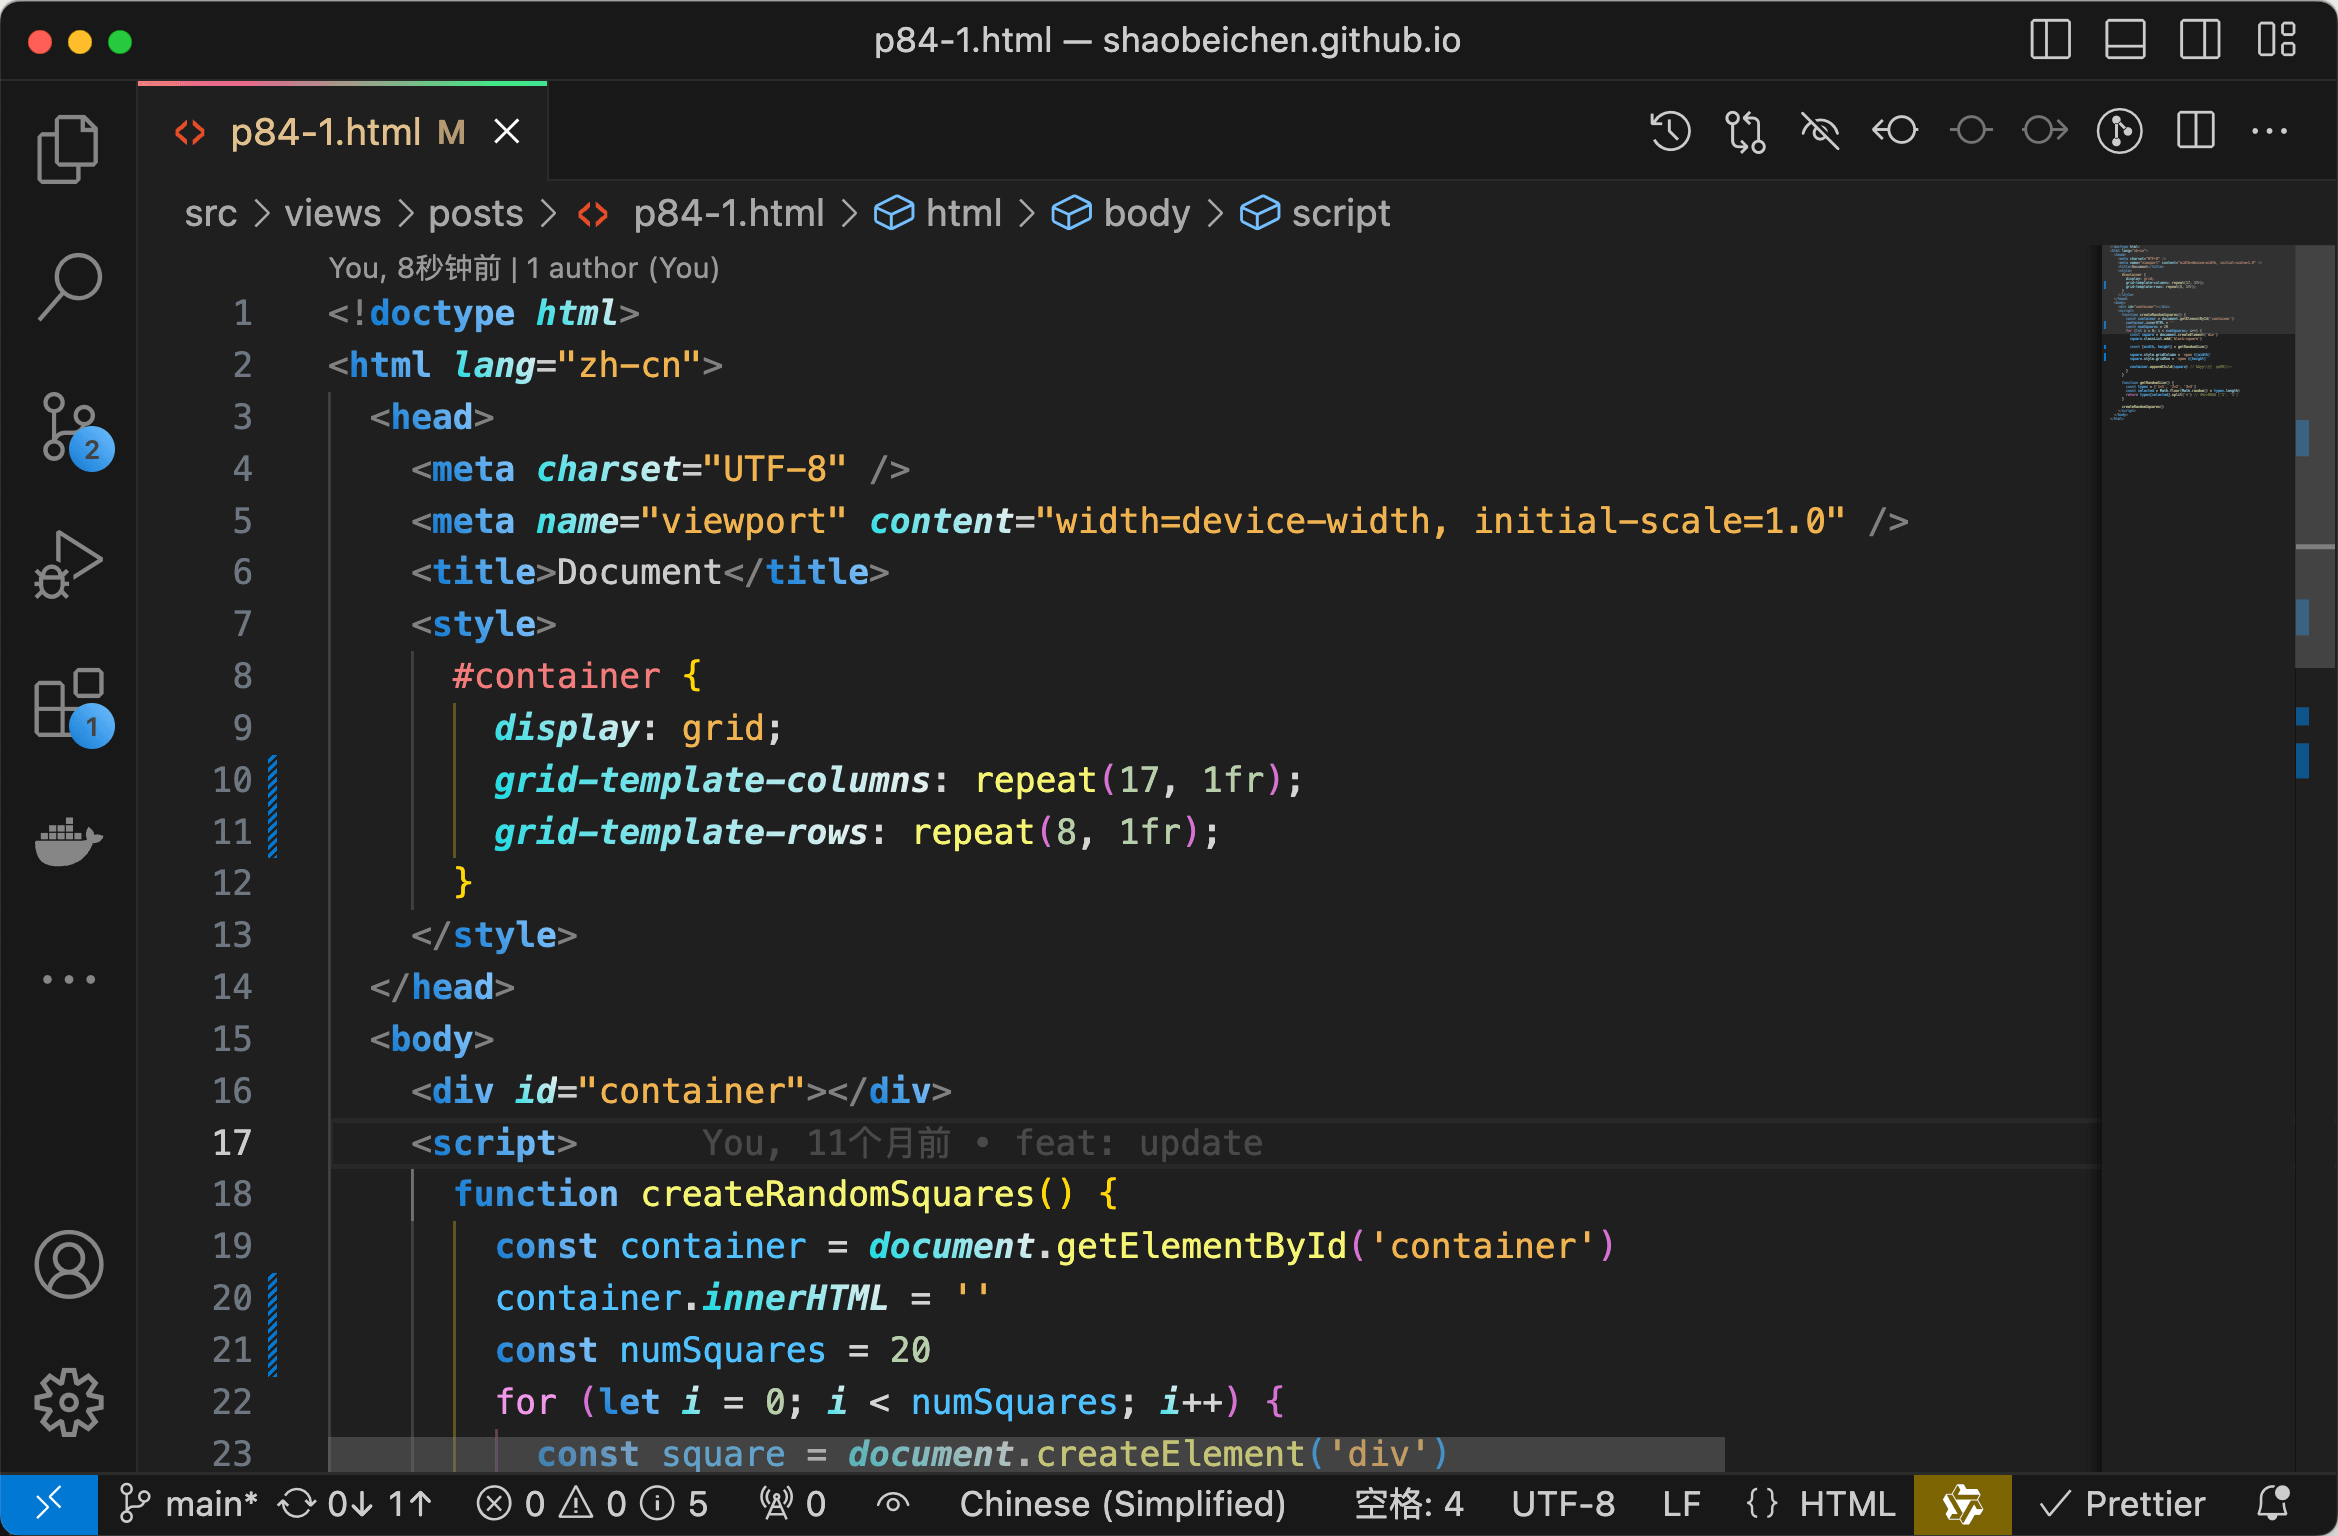Toggle the primary sidebar layout button
Screen dimensions: 2338x1536
(2050, 40)
